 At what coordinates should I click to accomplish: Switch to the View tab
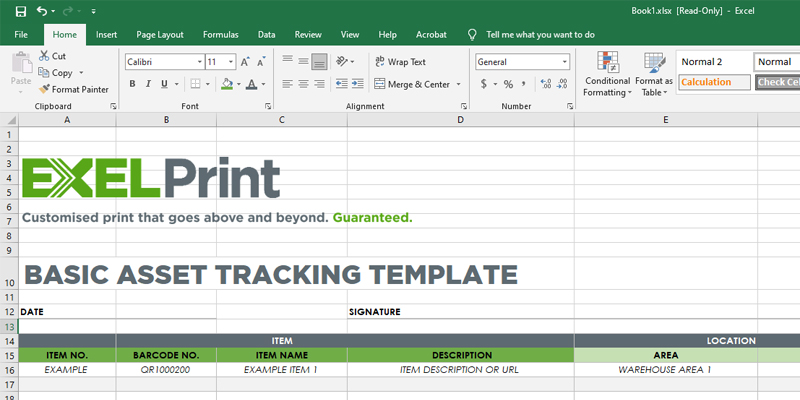point(350,35)
